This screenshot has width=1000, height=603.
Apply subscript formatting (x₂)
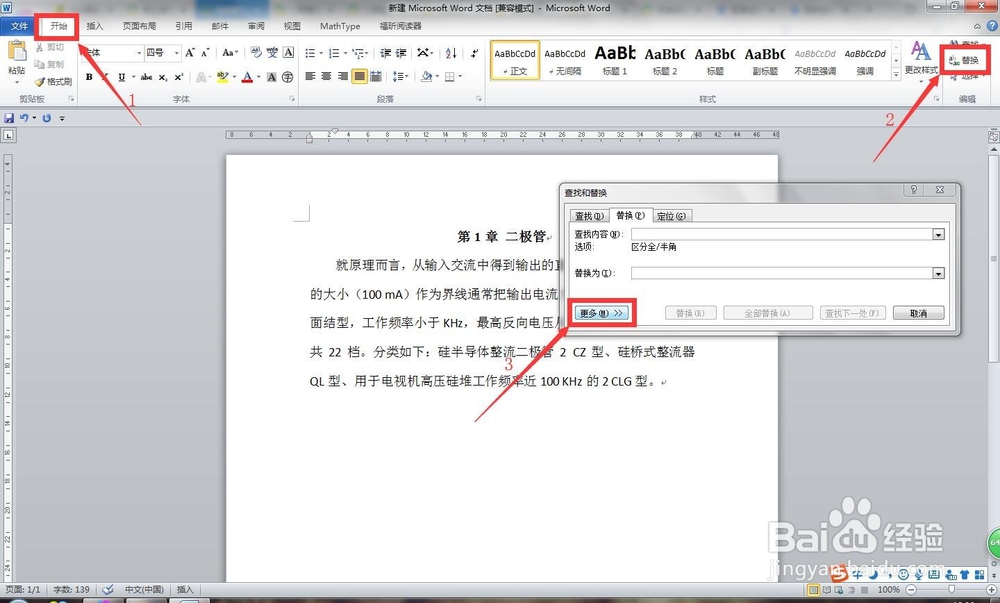(163, 77)
